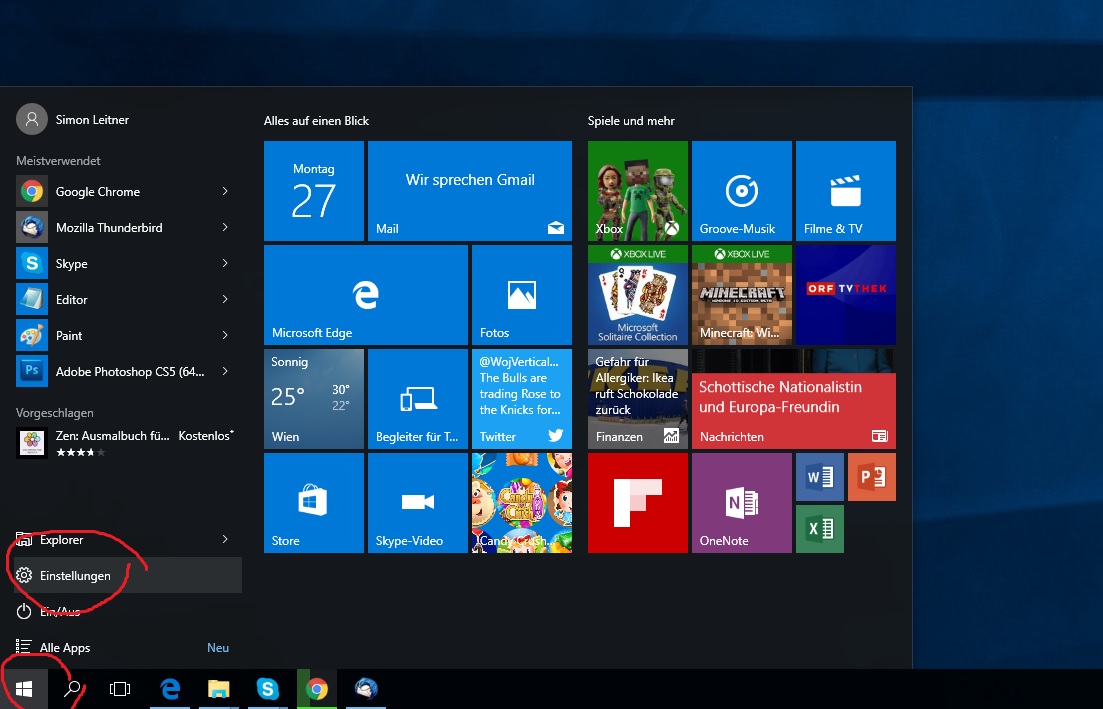Click the Spiele und mehr group title

631,121
